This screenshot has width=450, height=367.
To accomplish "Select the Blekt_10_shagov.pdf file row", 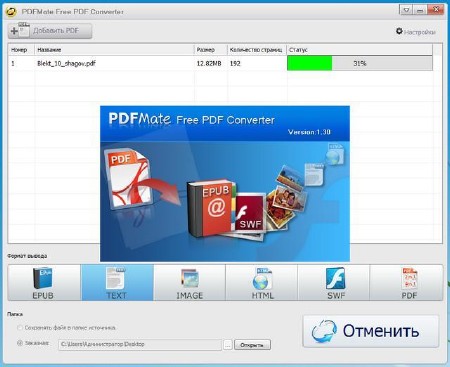I will tap(220, 63).
